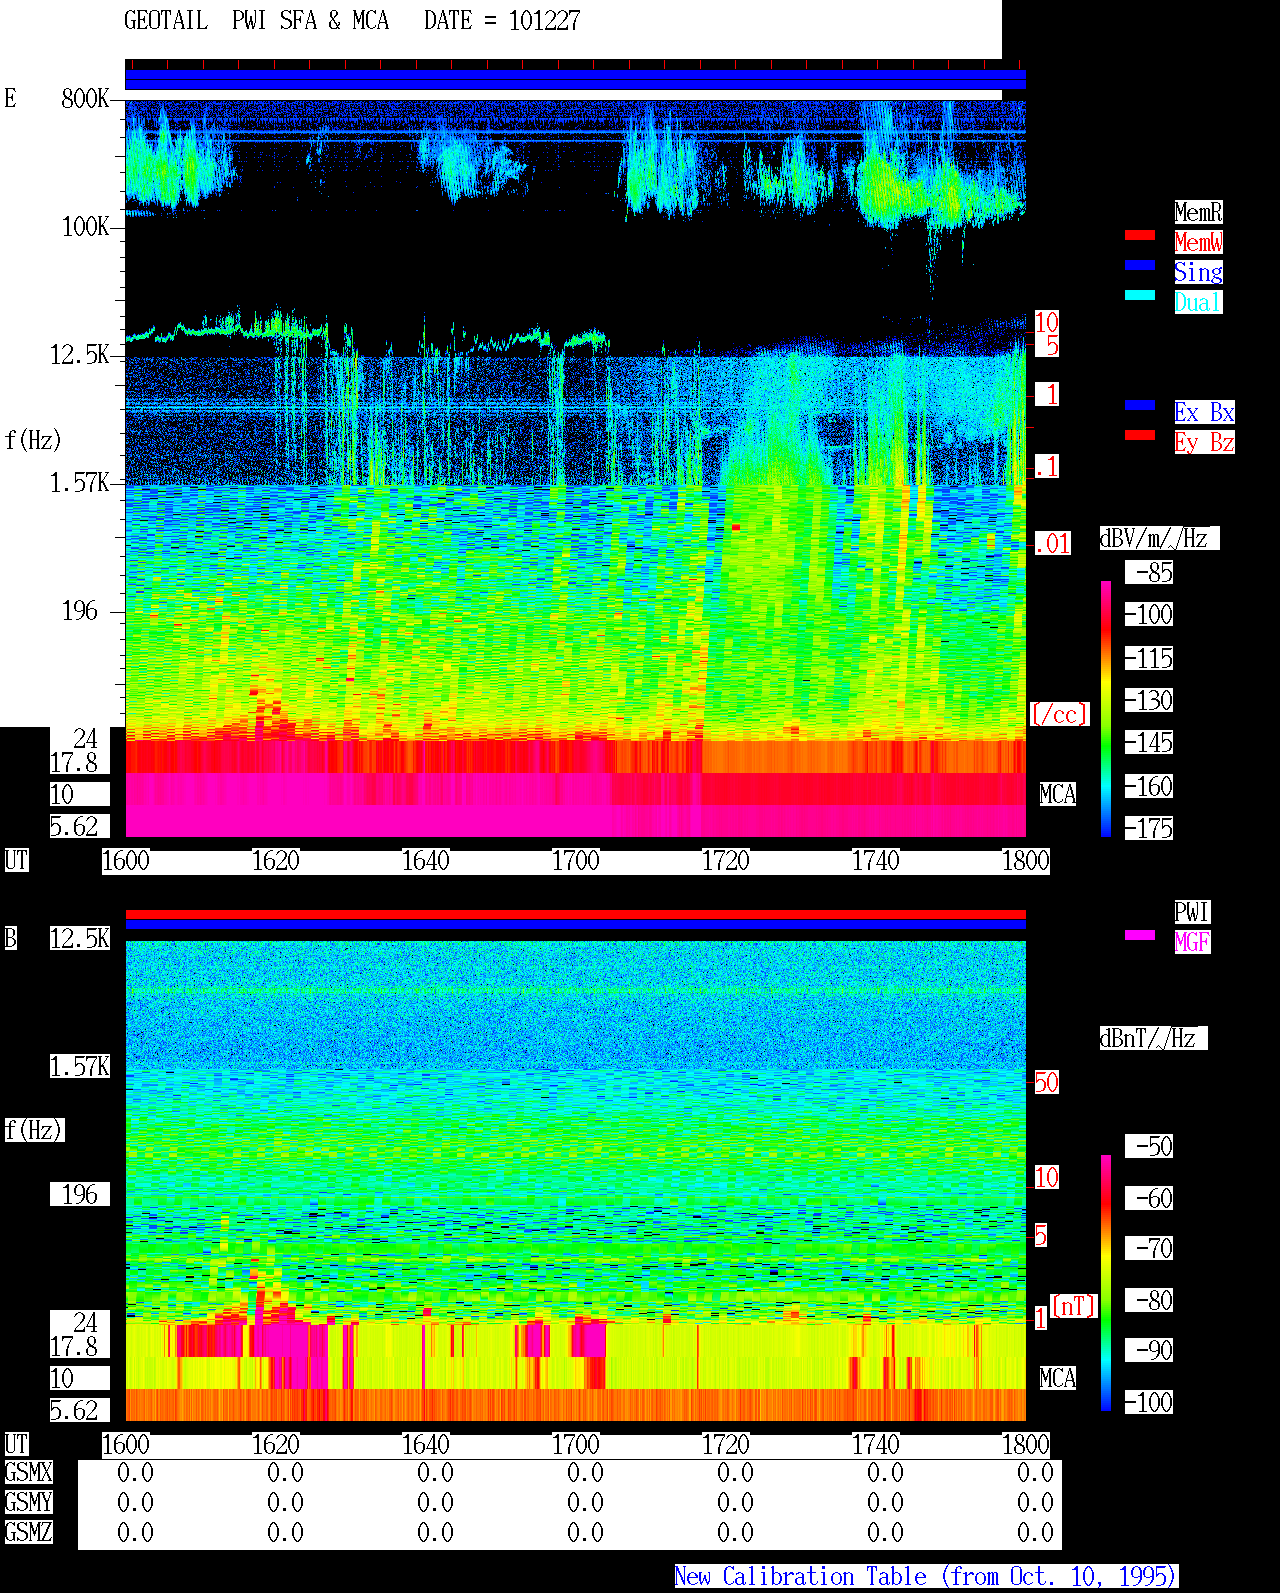
Task: Click the MCA label beside the E panel
Action: pos(1058,794)
